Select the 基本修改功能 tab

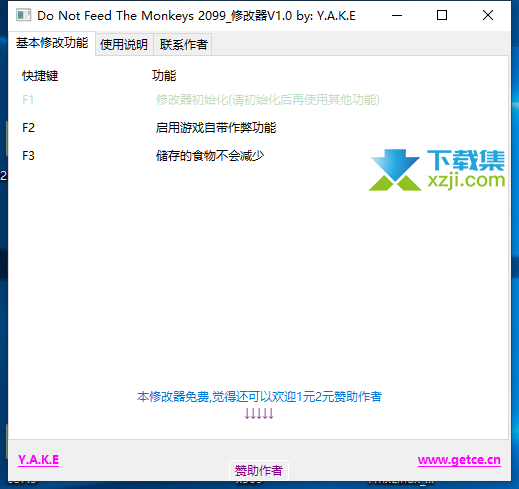tap(52, 43)
